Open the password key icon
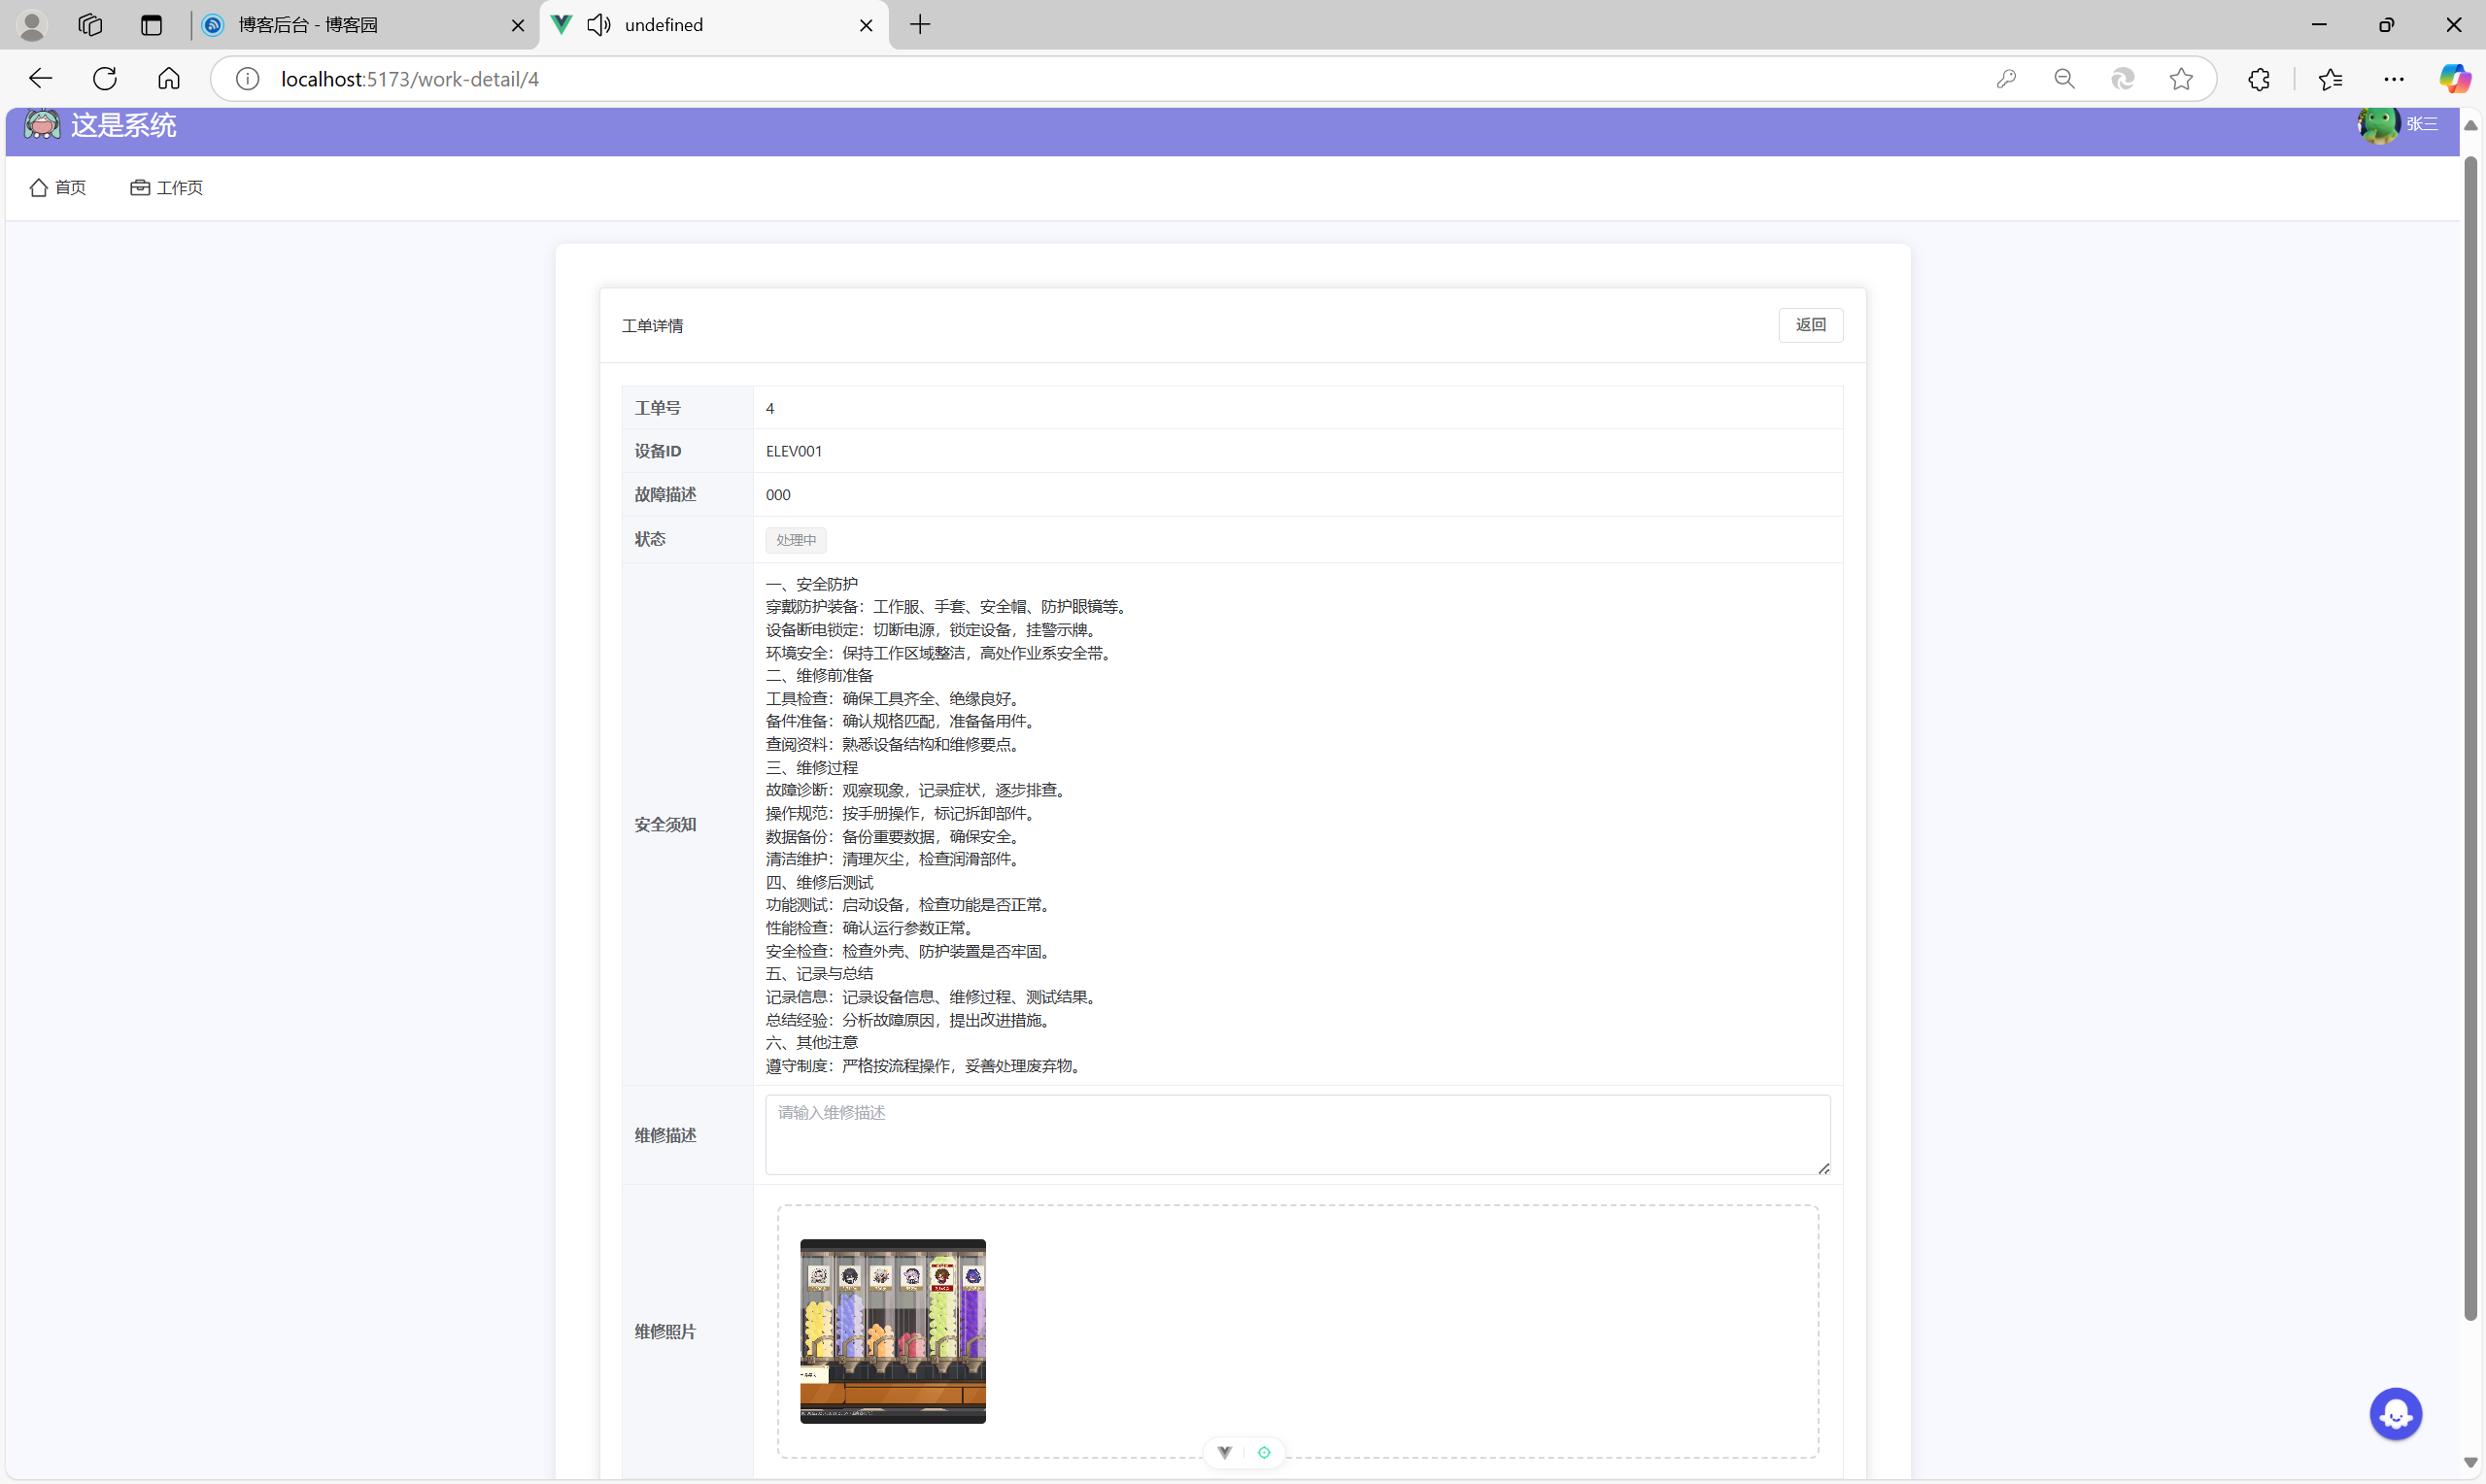This screenshot has height=1484, width=2486. 2006,79
